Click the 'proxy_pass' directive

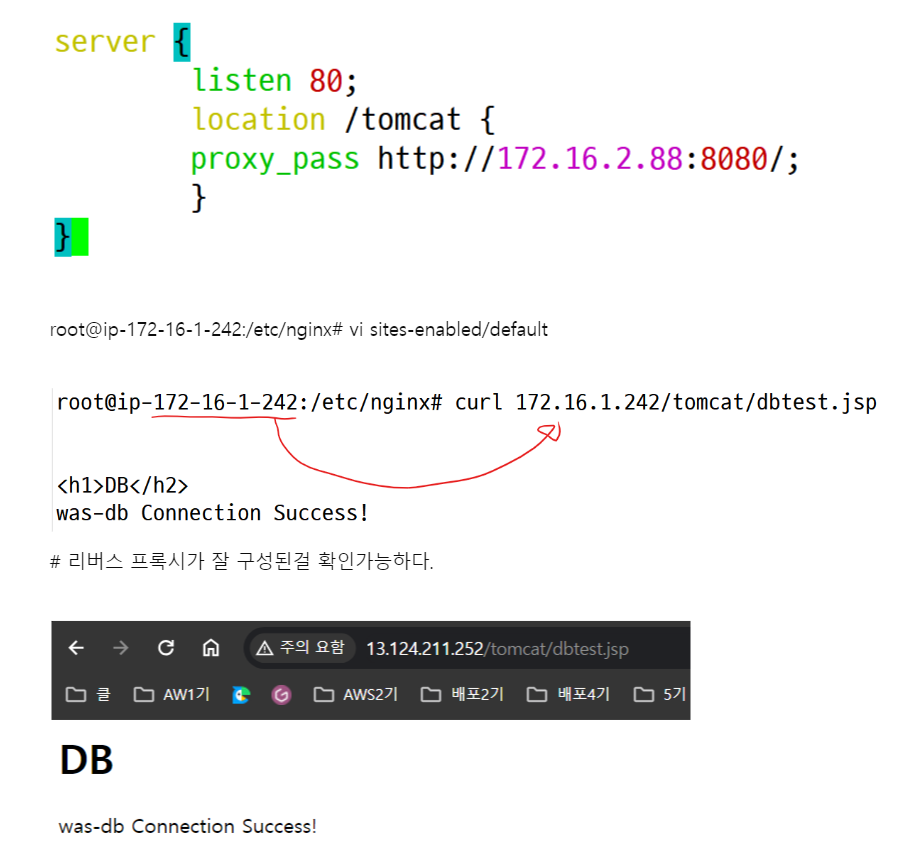pyautogui.click(x=275, y=159)
